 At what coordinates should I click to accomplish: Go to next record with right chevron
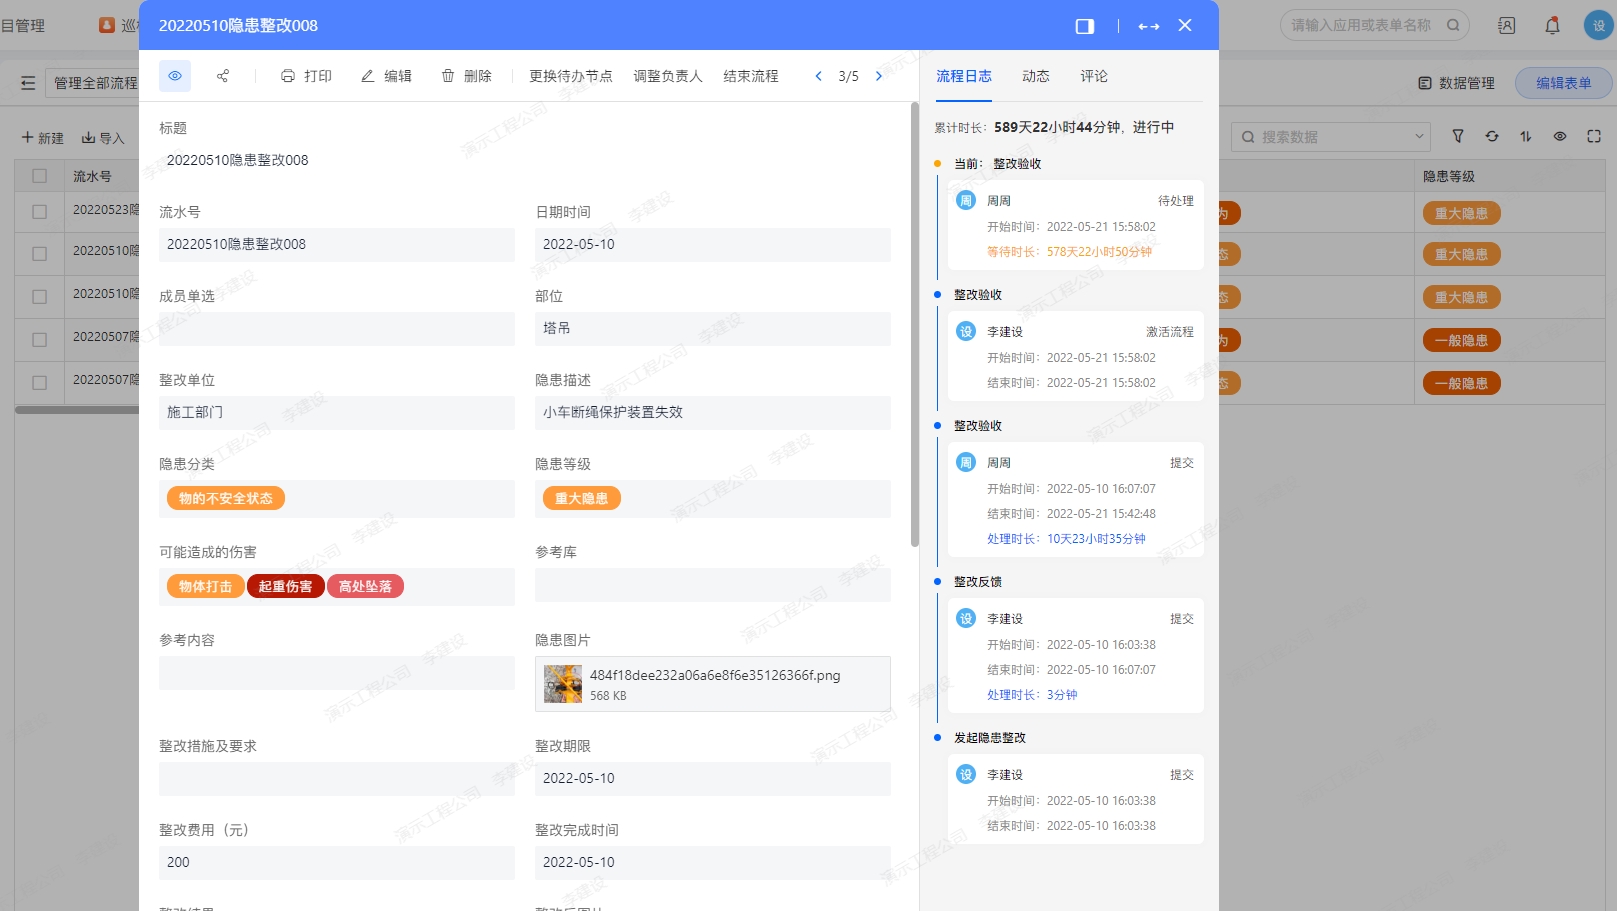(879, 76)
